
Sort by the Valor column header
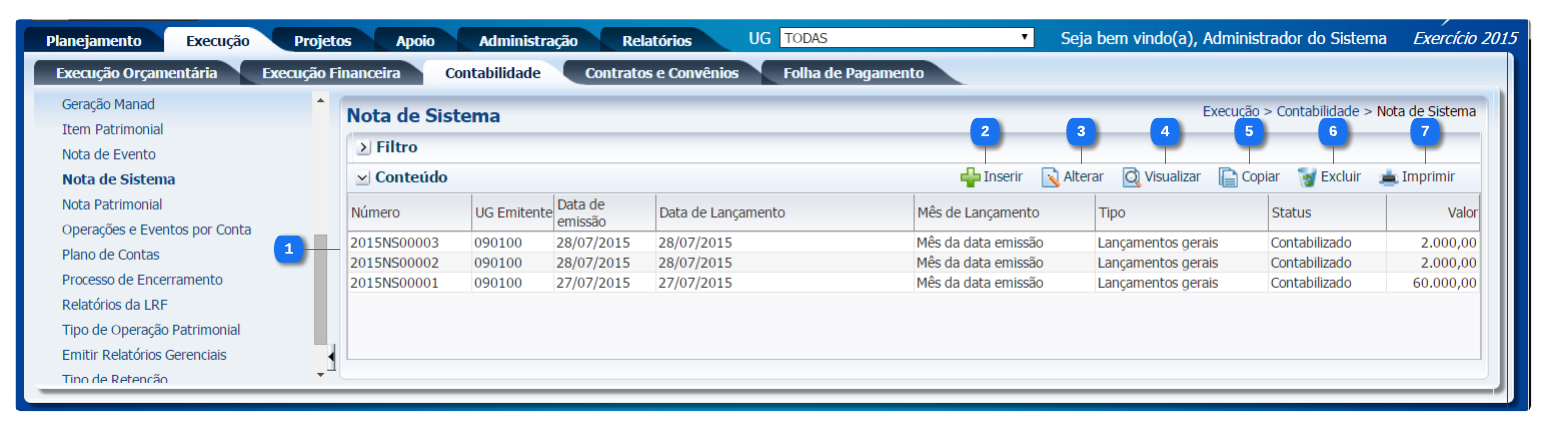tap(1432, 213)
